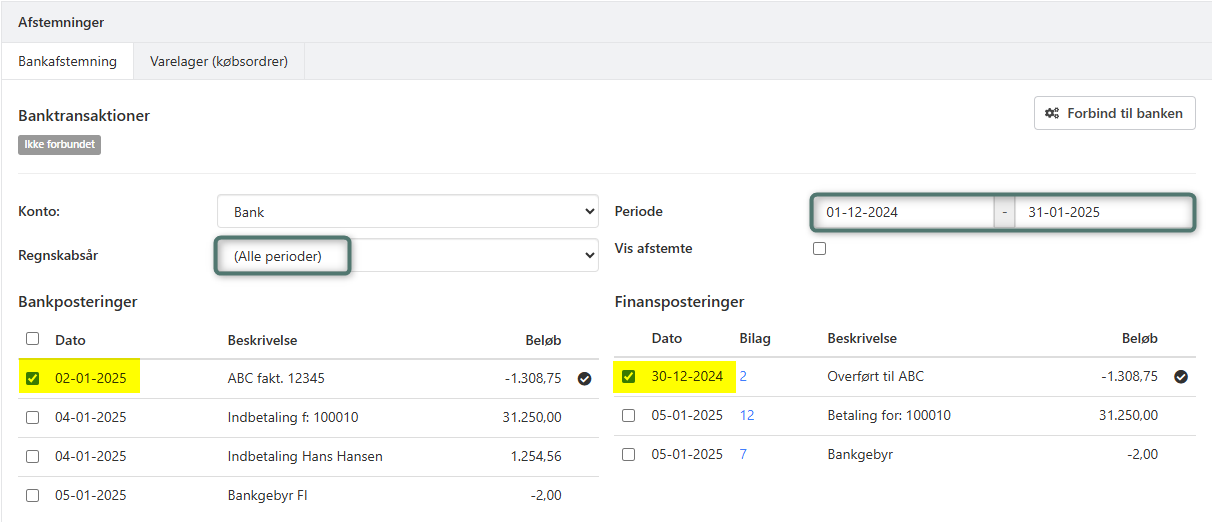This screenshot has height=522, width=1212.
Task: Expand the Regnskabsår dropdown
Action: (407, 256)
